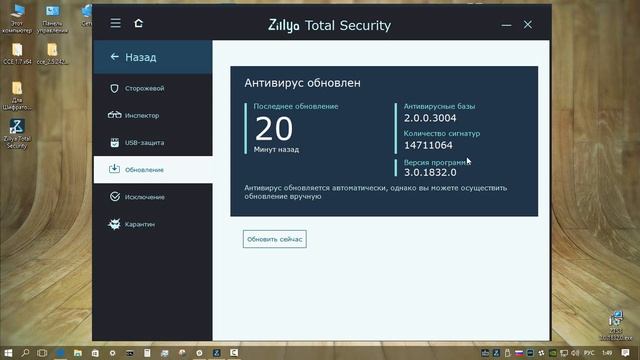640x360 pixels.
Task: Click the Zillya icon in taskbar
Action: 217,353
